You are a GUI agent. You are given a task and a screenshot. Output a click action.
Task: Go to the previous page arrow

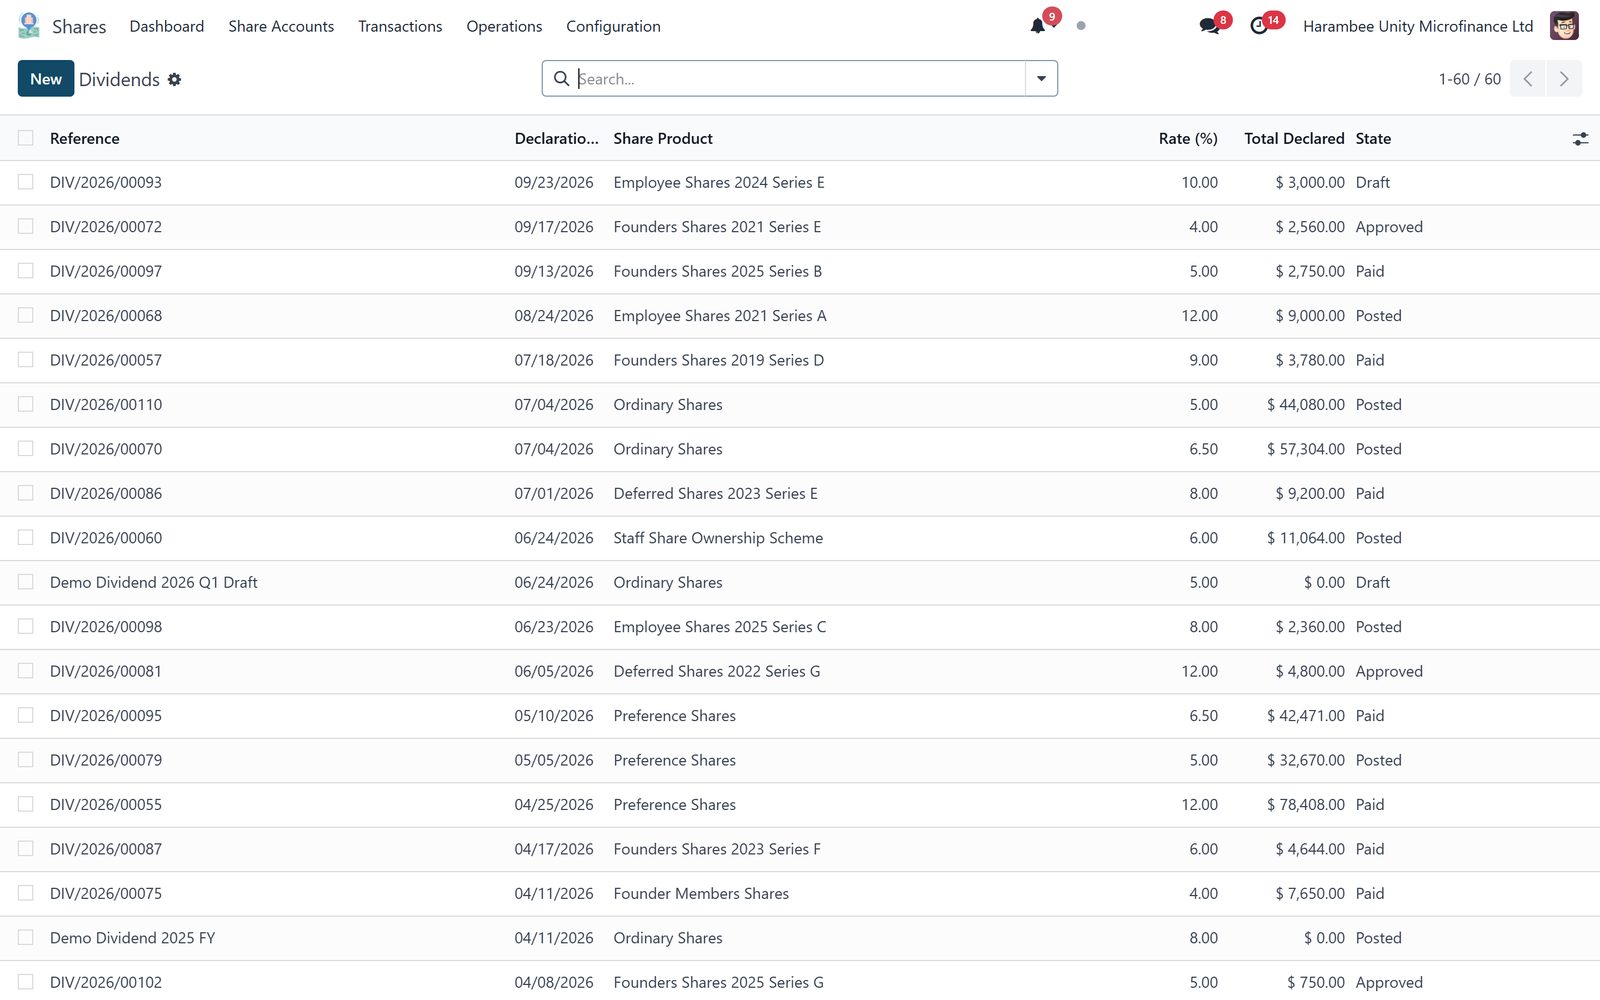click(1528, 79)
